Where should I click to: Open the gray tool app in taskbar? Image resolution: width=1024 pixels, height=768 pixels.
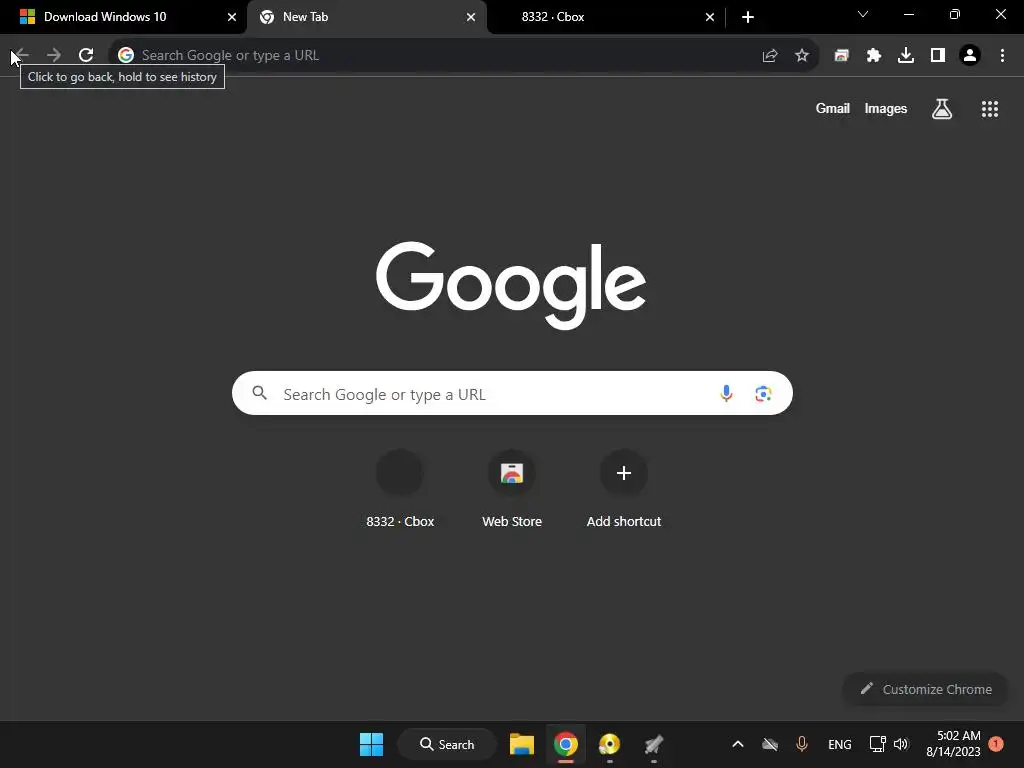coord(653,744)
